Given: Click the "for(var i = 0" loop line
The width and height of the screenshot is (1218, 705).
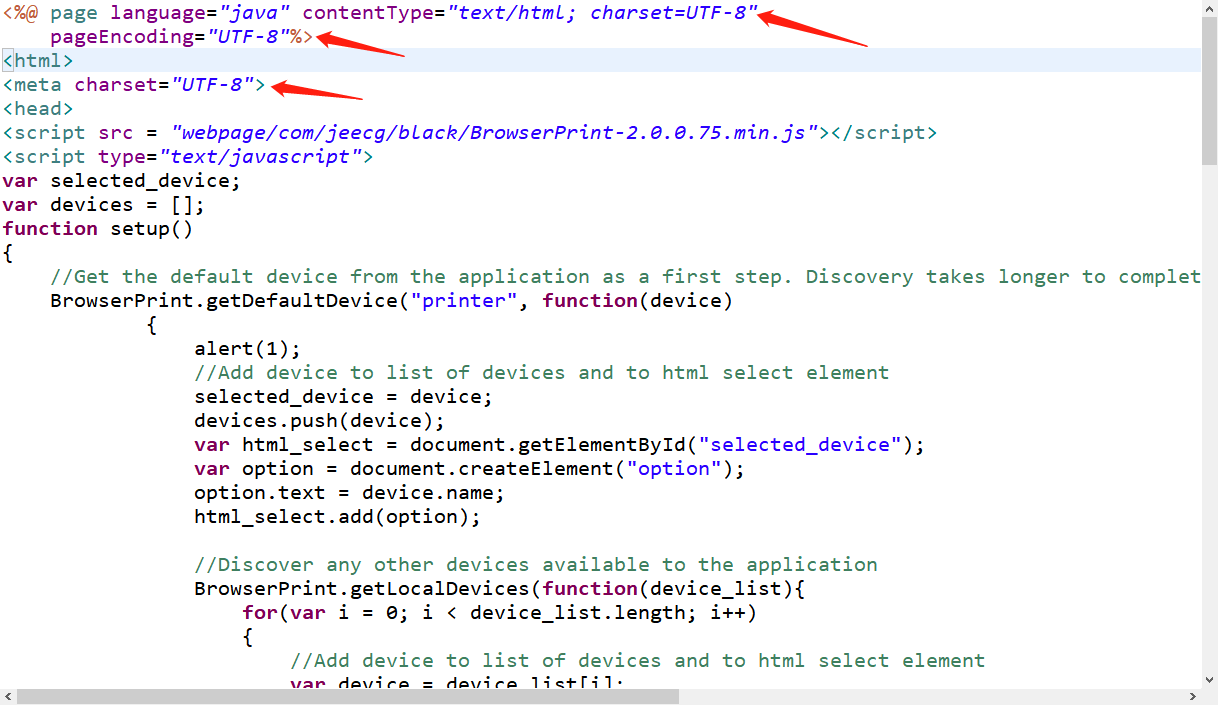Looking at the screenshot, I should click(500, 613).
